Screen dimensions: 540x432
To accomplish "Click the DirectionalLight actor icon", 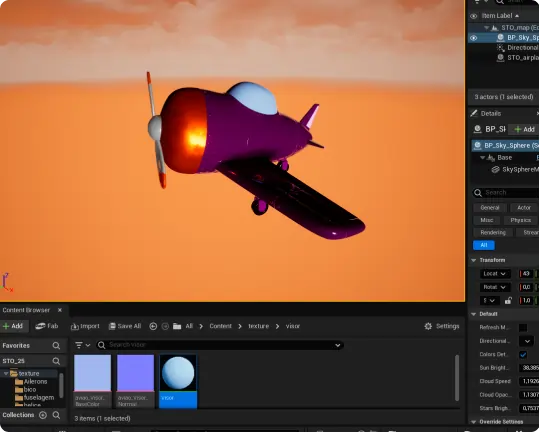I will (x=500, y=48).
